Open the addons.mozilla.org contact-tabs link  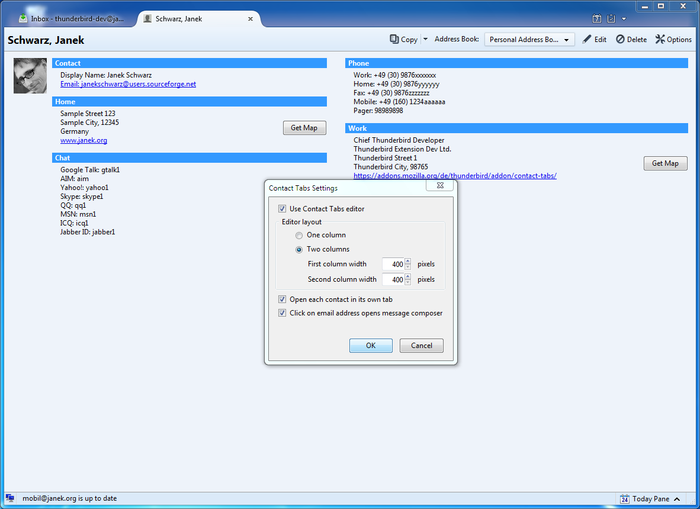click(455, 175)
